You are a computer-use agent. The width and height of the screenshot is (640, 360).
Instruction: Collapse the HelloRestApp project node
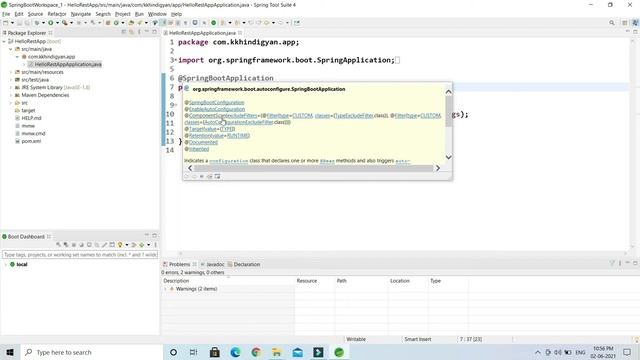click(4, 41)
